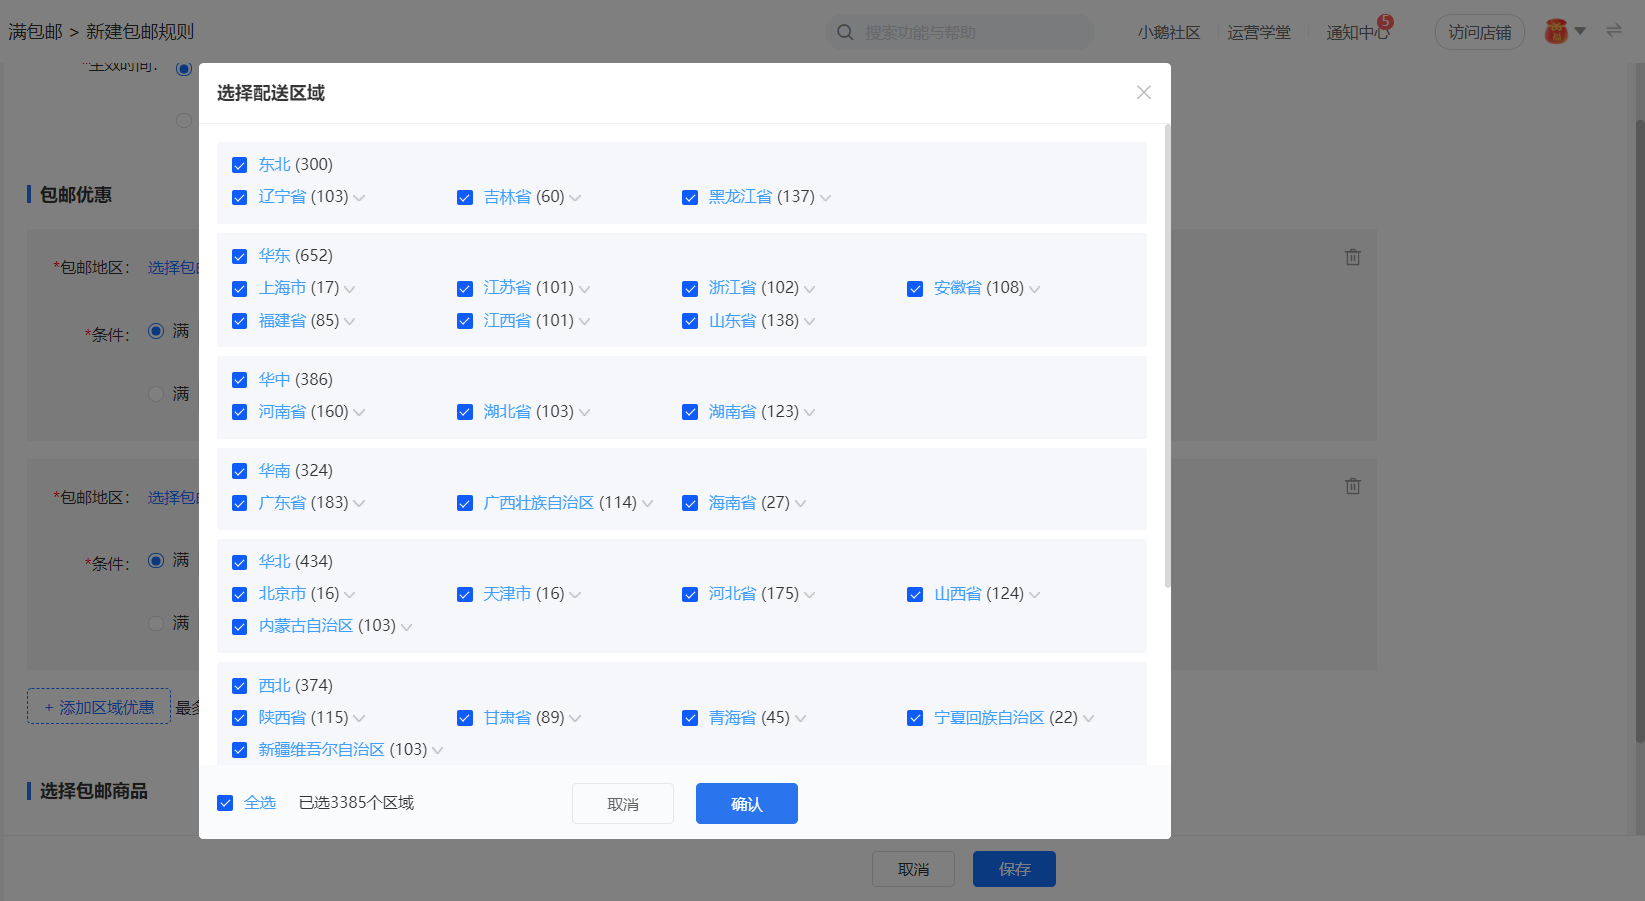Expand 黑龙江省 city list chevron
The image size is (1645, 901).
825,198
